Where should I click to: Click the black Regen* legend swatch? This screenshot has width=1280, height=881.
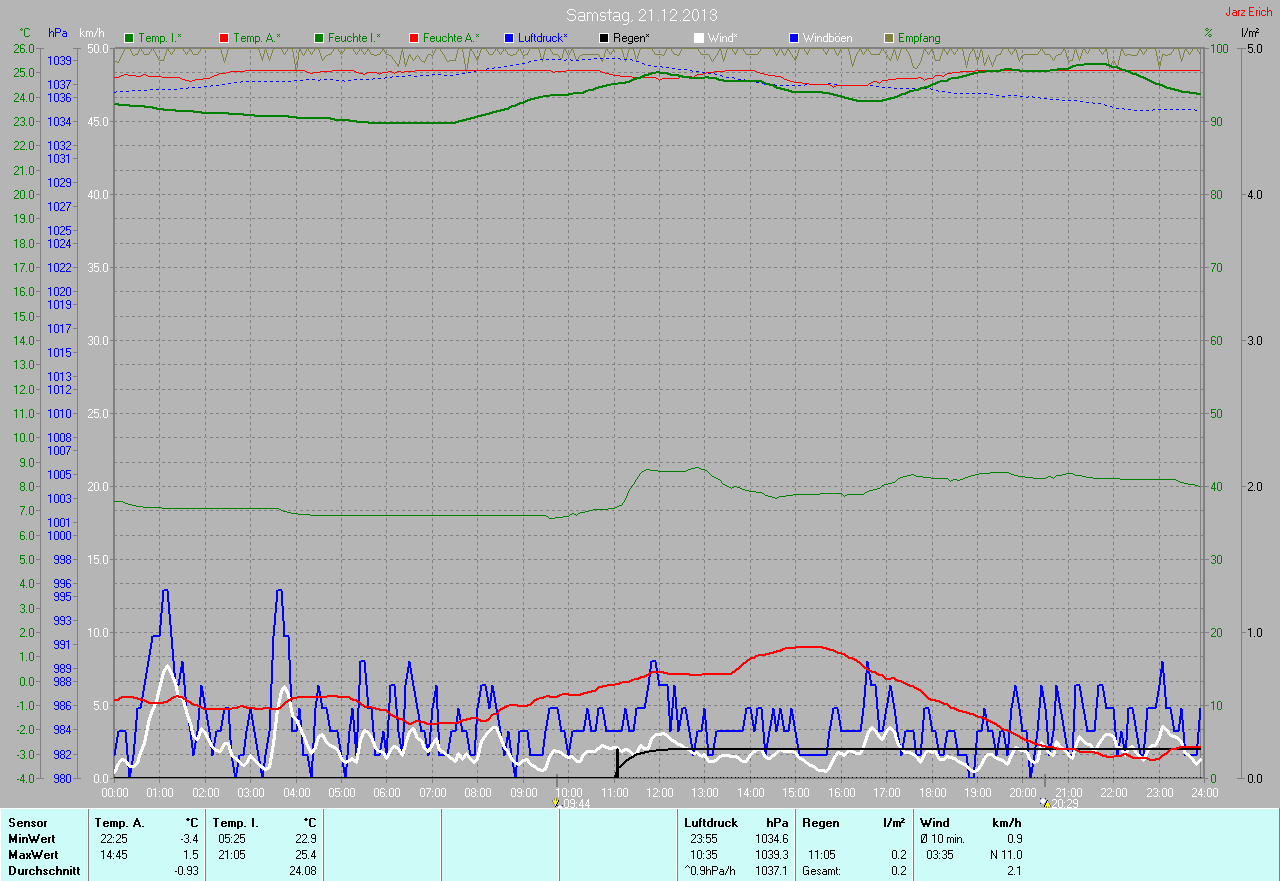pyautogui.click(x=604, y=38)
